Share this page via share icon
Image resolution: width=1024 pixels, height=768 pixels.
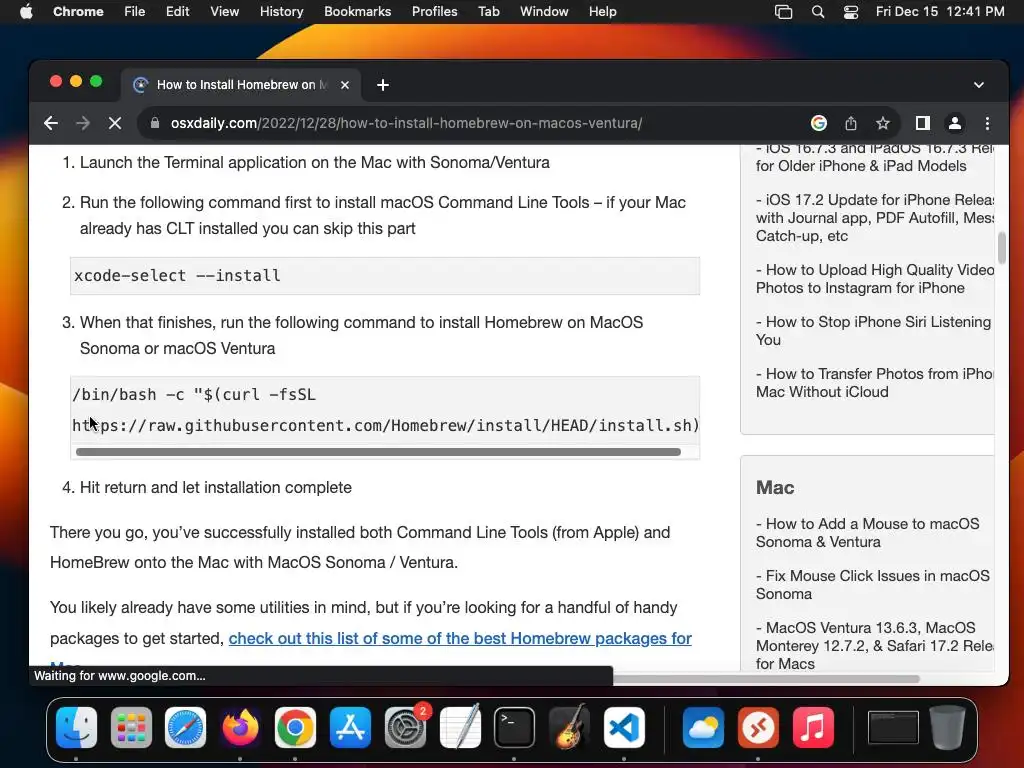point(850,123)
